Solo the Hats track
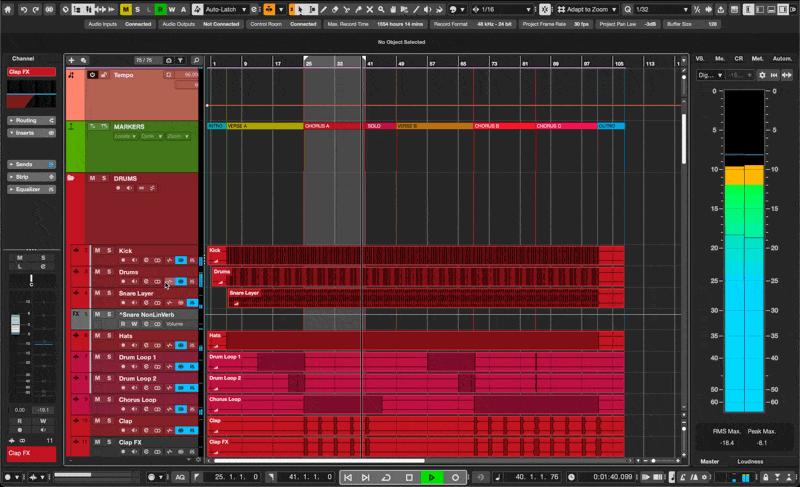Viewport: 800px width, 487px height. pyautogui.click(x=109, y=336)
